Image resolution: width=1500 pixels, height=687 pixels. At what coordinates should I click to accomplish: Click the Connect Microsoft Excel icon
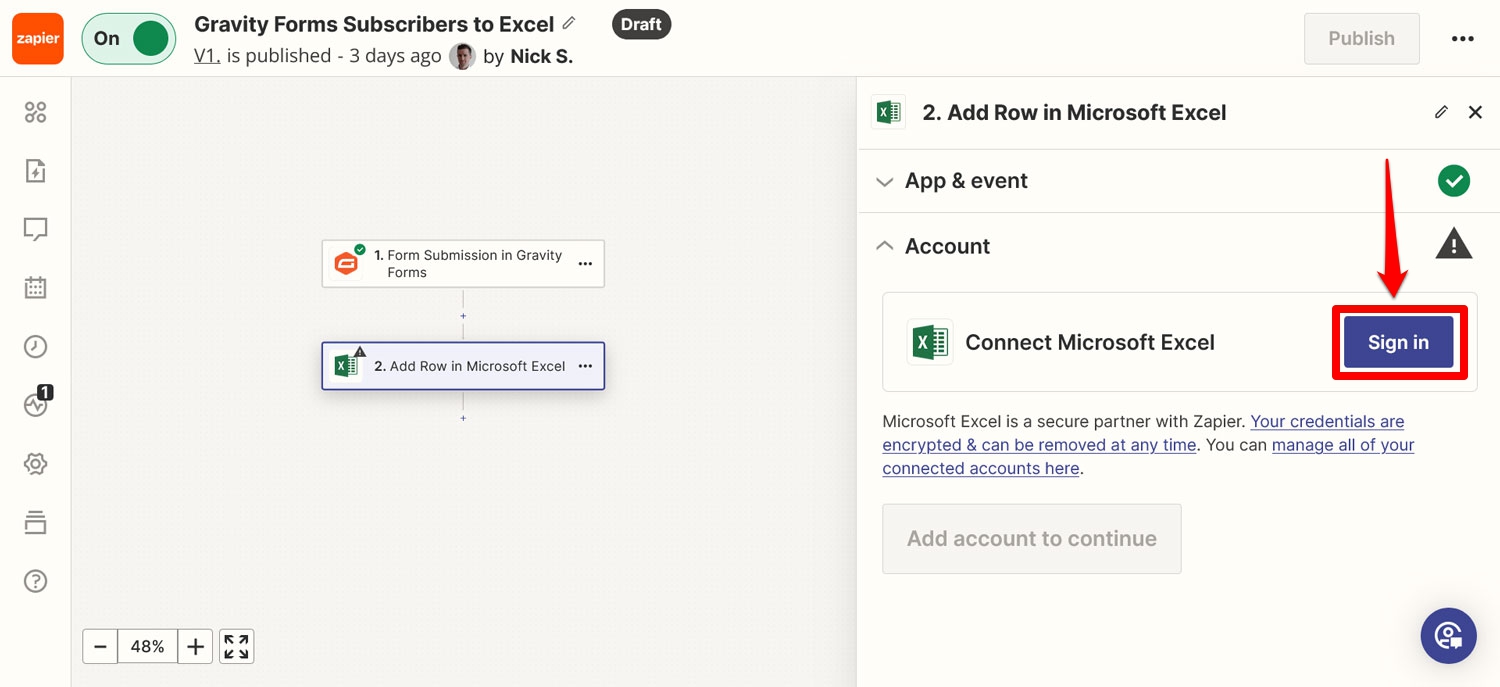[x=930, y=342]
